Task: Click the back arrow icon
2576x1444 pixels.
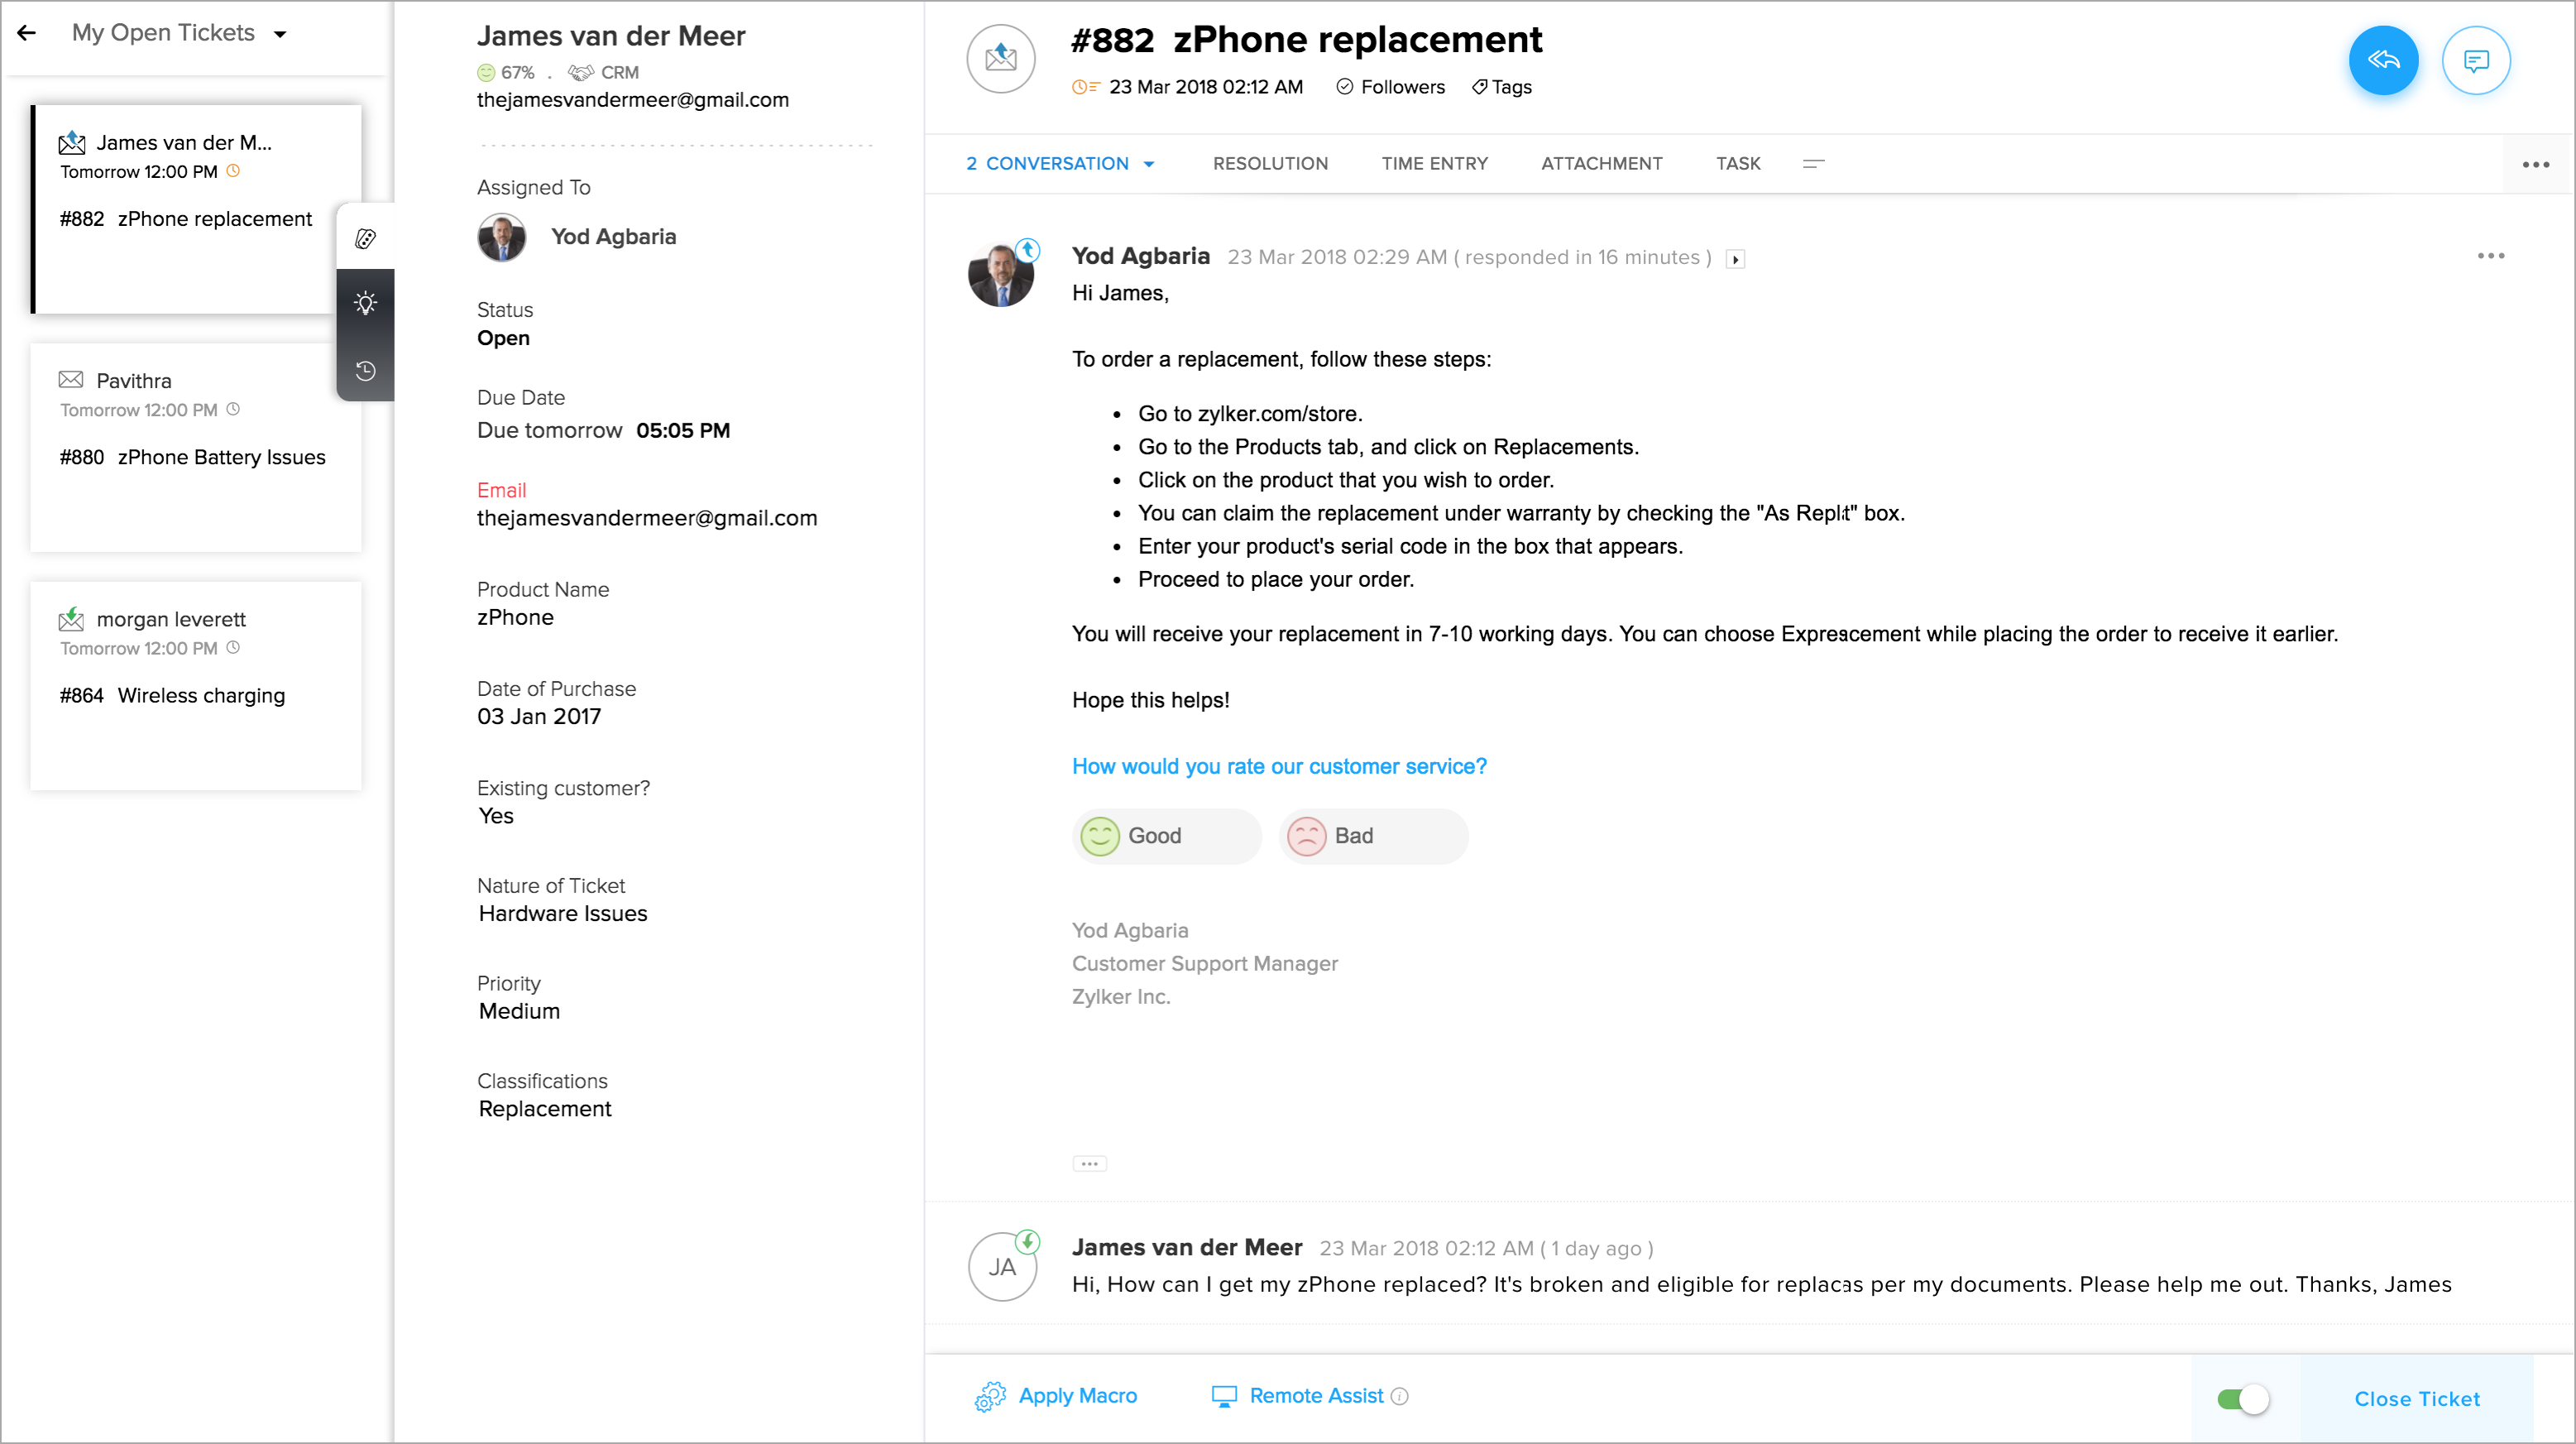Action: tap(27, 33)
